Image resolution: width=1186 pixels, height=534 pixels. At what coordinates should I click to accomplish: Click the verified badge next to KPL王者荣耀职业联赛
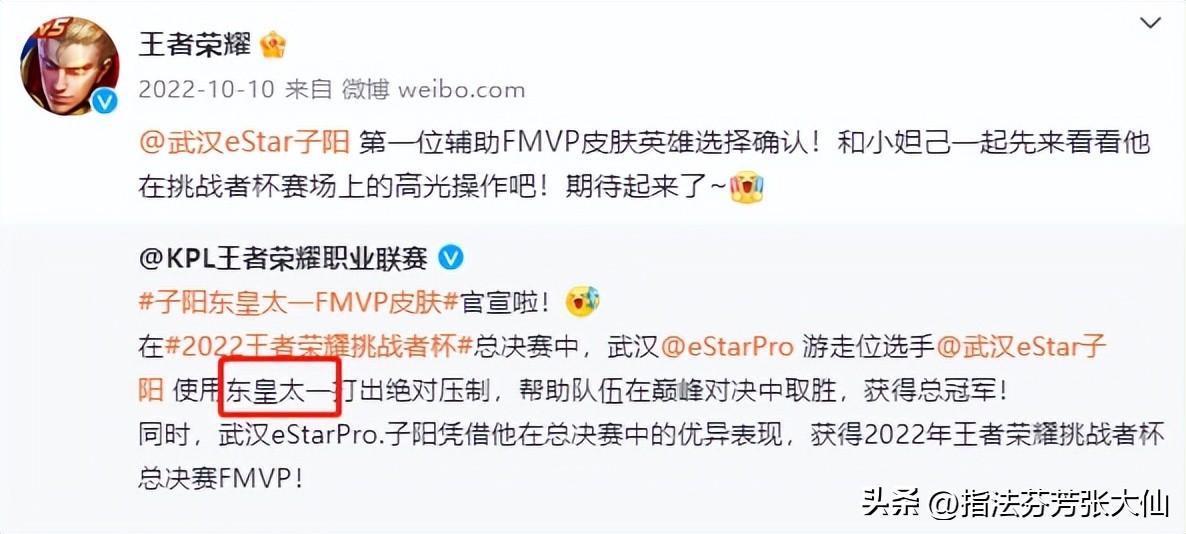pos(452,259)
